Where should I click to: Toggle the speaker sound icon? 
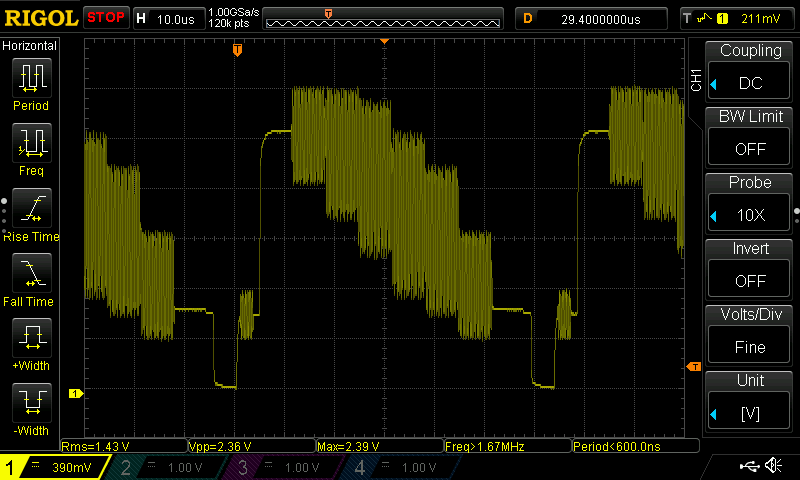pyautogui.click(x=773, y=466)
